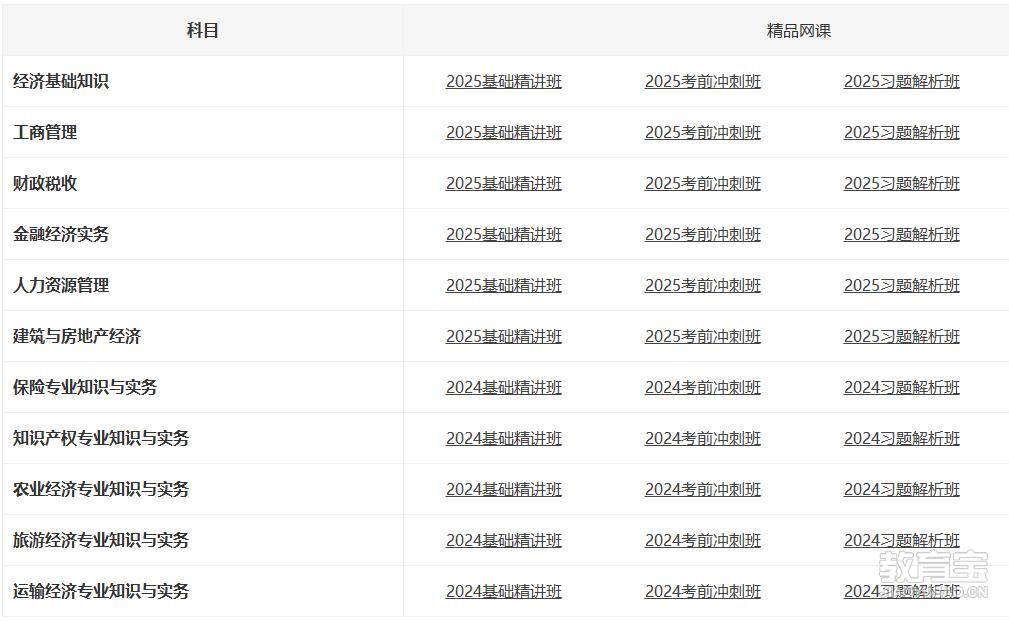Open 农业经济专业知识与实务 2024习题解析班 link
Screen dimensions: 1009x621
[901, 490]
